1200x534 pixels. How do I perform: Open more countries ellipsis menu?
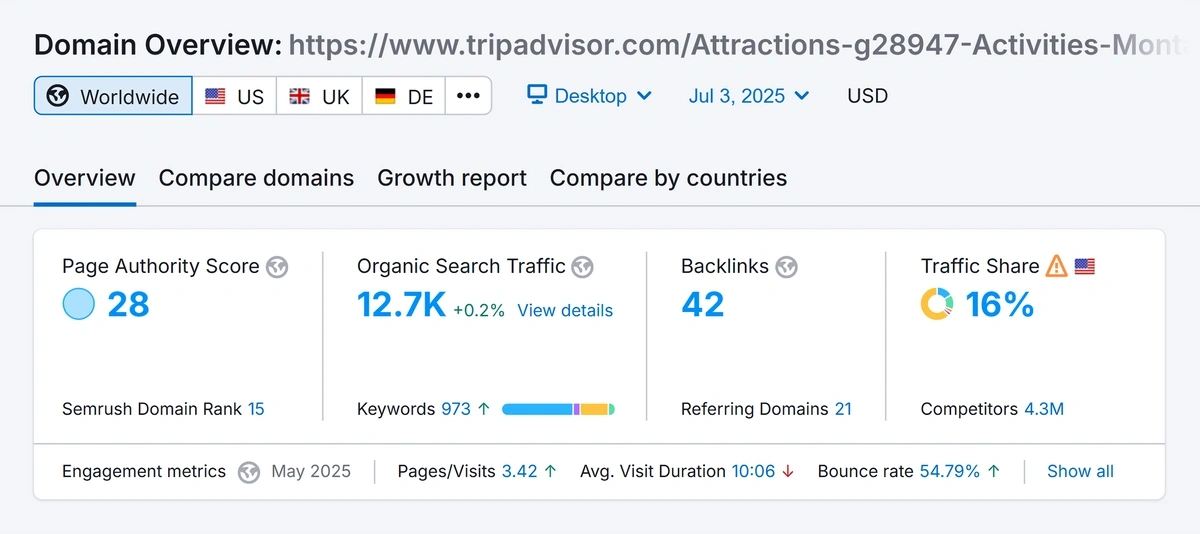point(468,96)
